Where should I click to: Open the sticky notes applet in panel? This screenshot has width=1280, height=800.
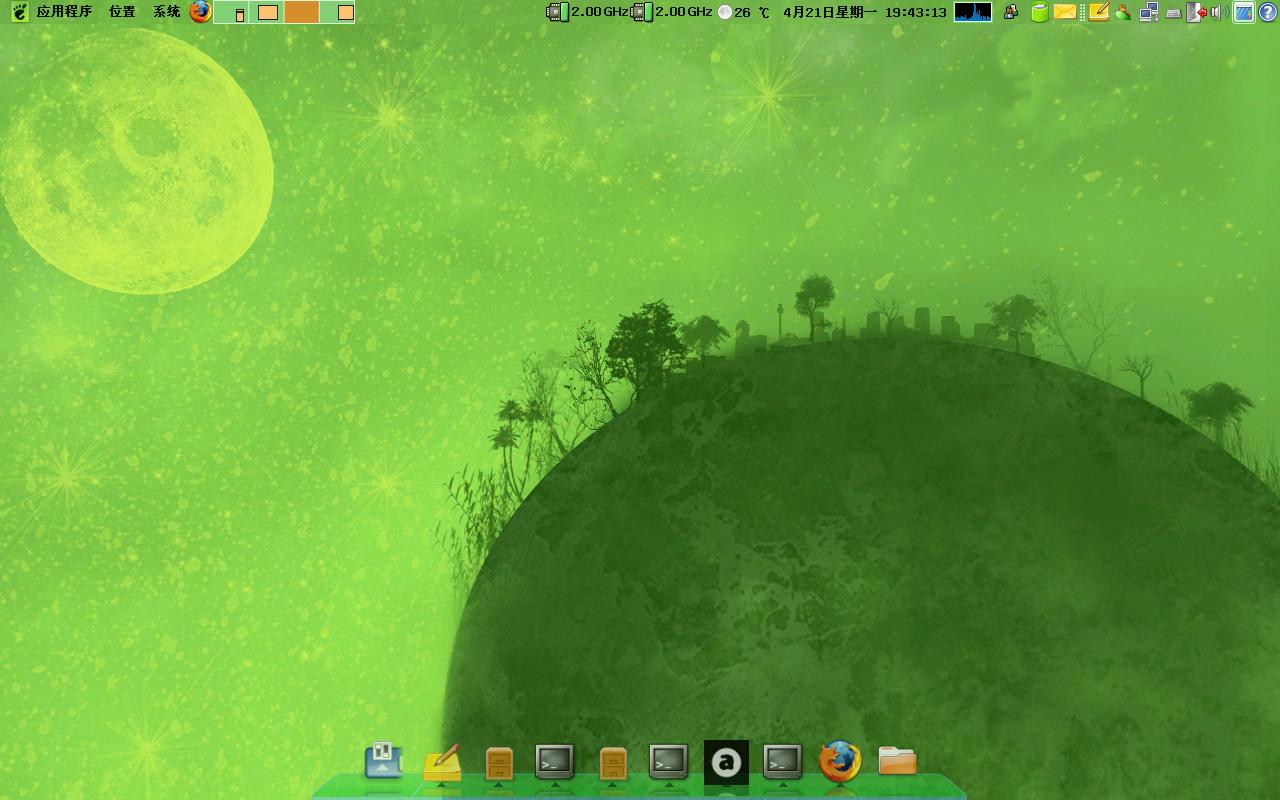click(x=1099, y=12)
